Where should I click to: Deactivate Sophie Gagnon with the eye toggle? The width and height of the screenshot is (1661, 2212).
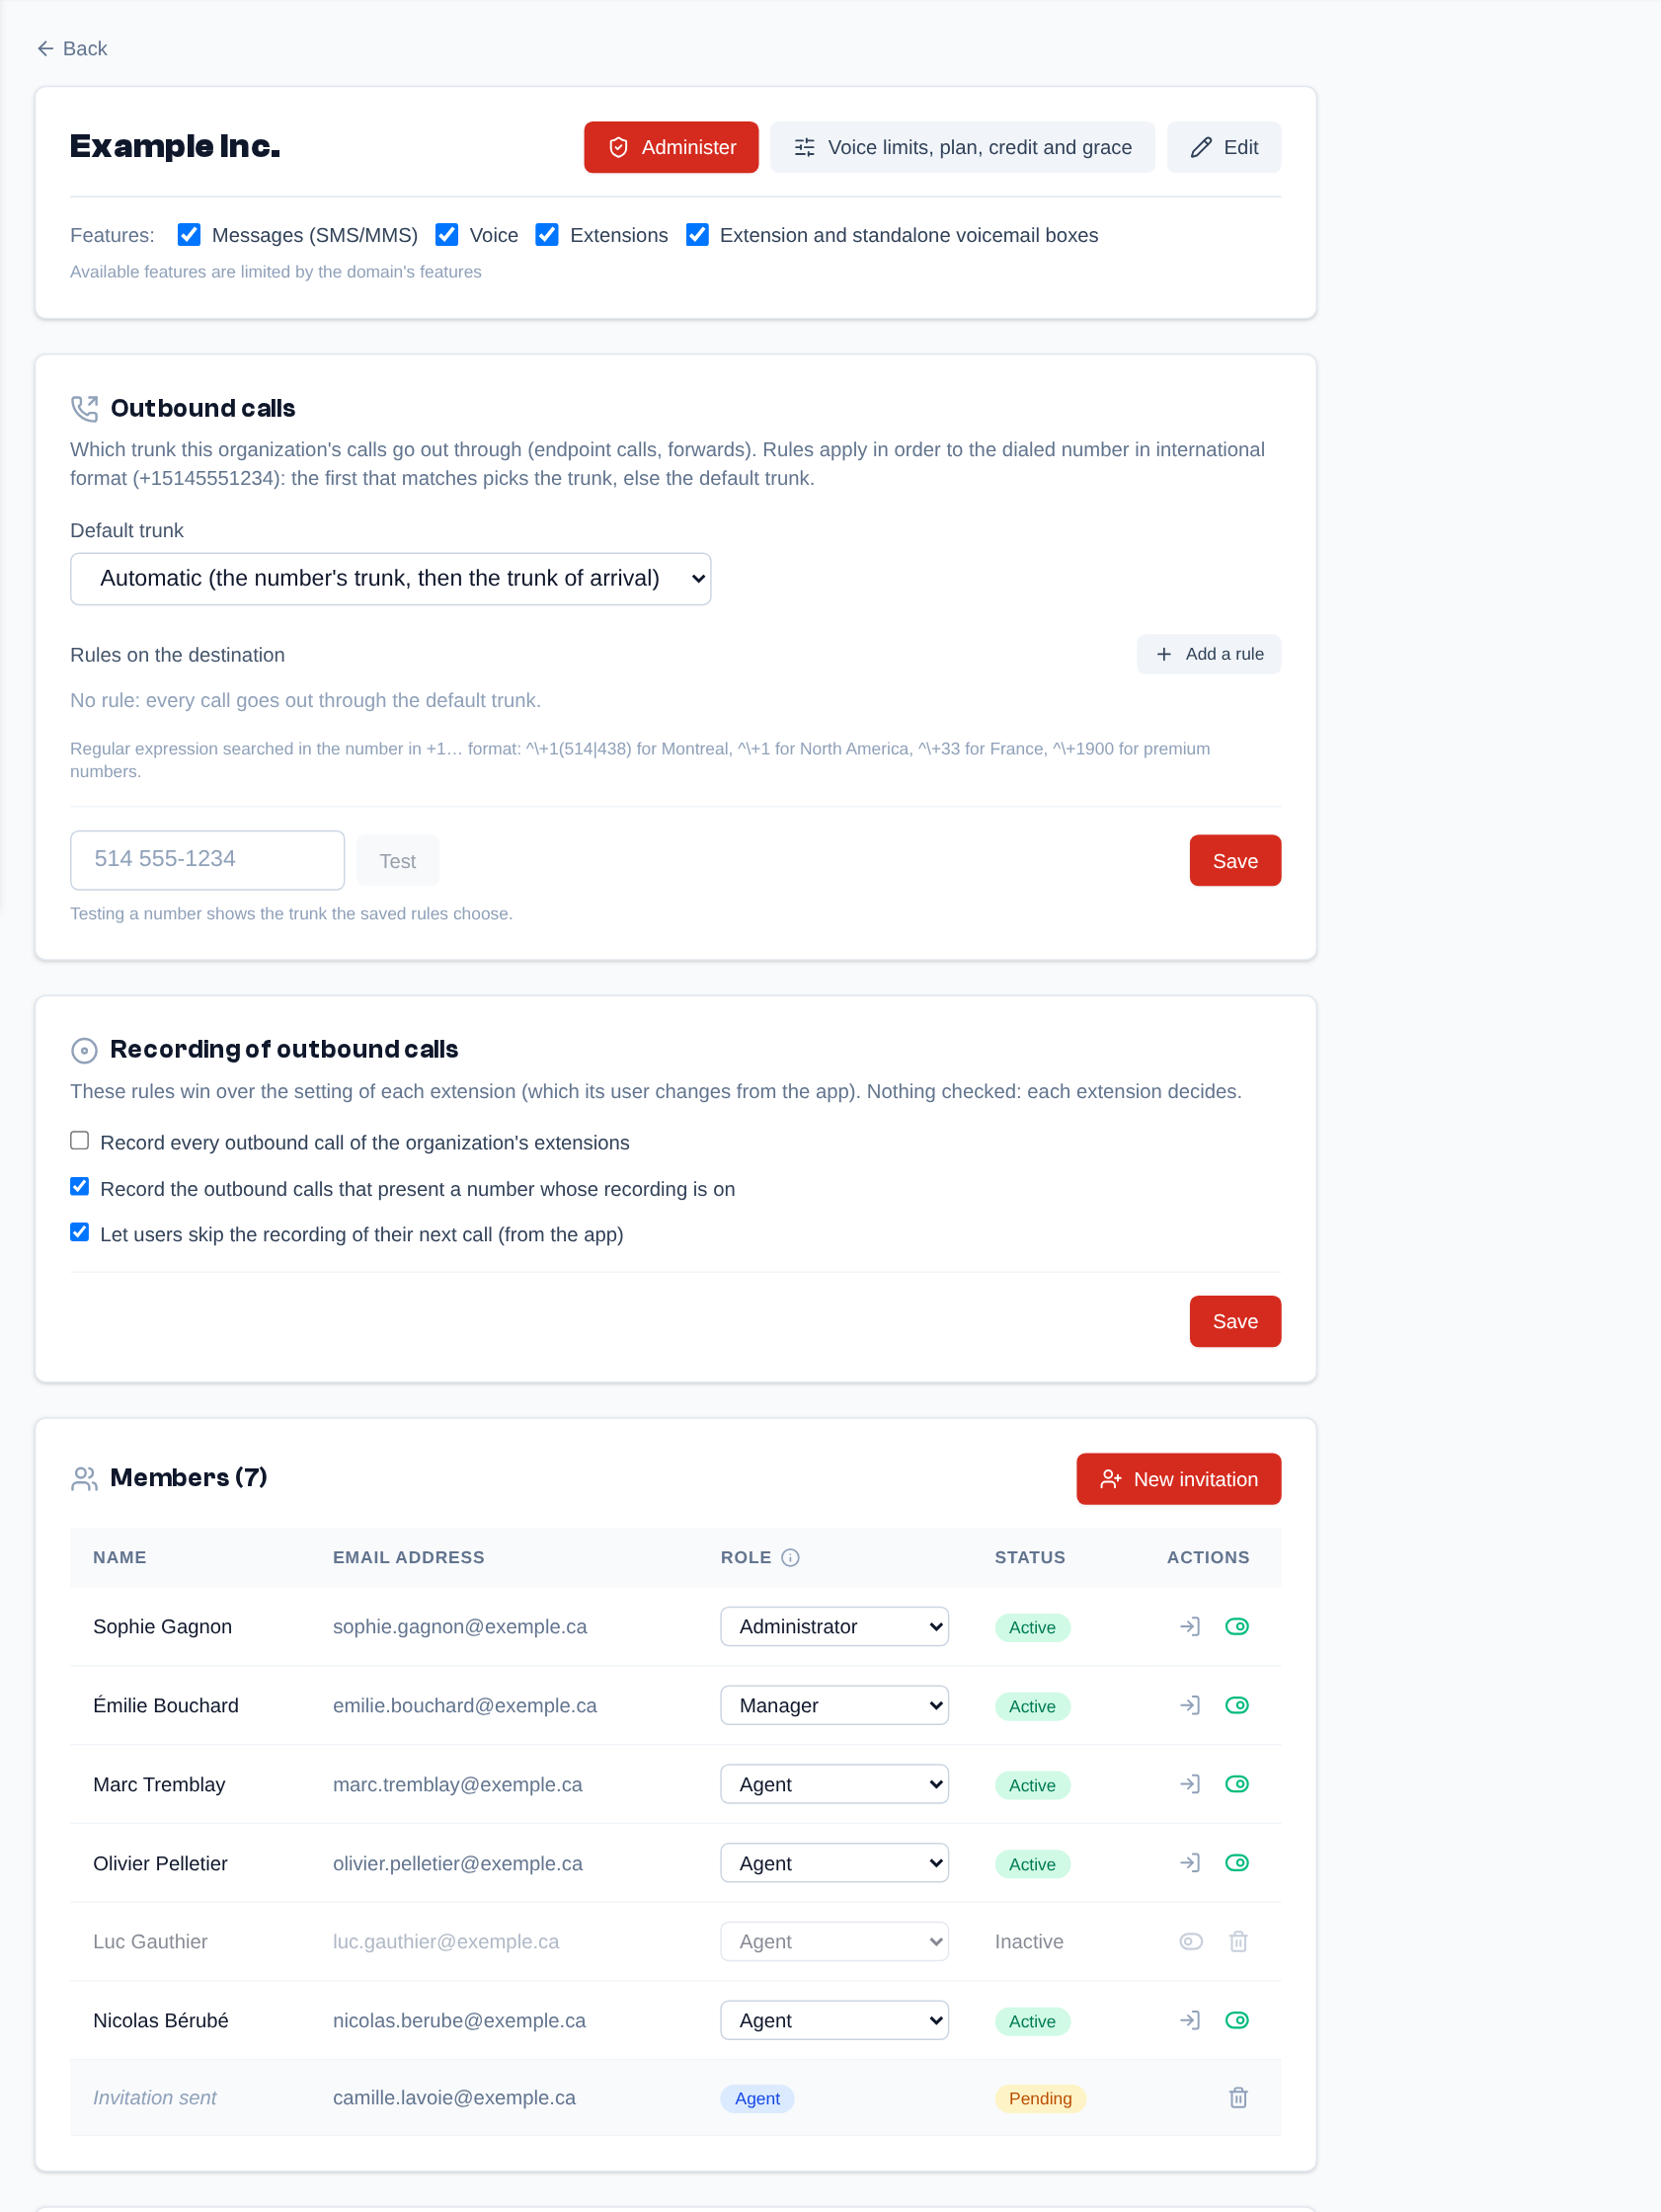point(1237,1626)
